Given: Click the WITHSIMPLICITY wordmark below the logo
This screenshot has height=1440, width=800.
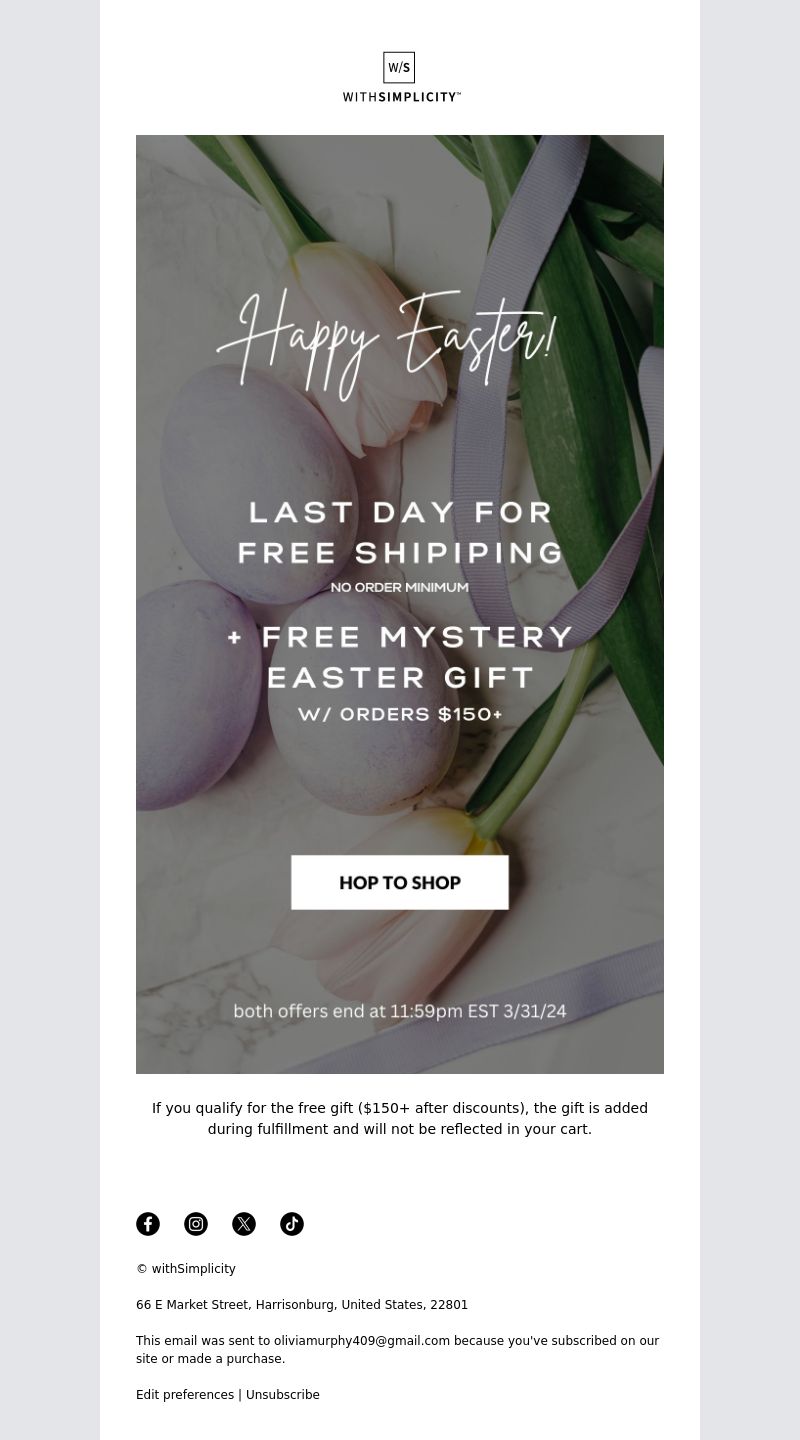Looking at the screenshot, I should pyautogui.click(x=401, y=97).
